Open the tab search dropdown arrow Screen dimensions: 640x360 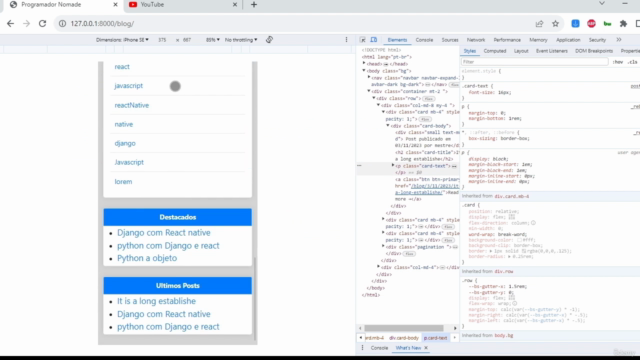coord(602,3)
